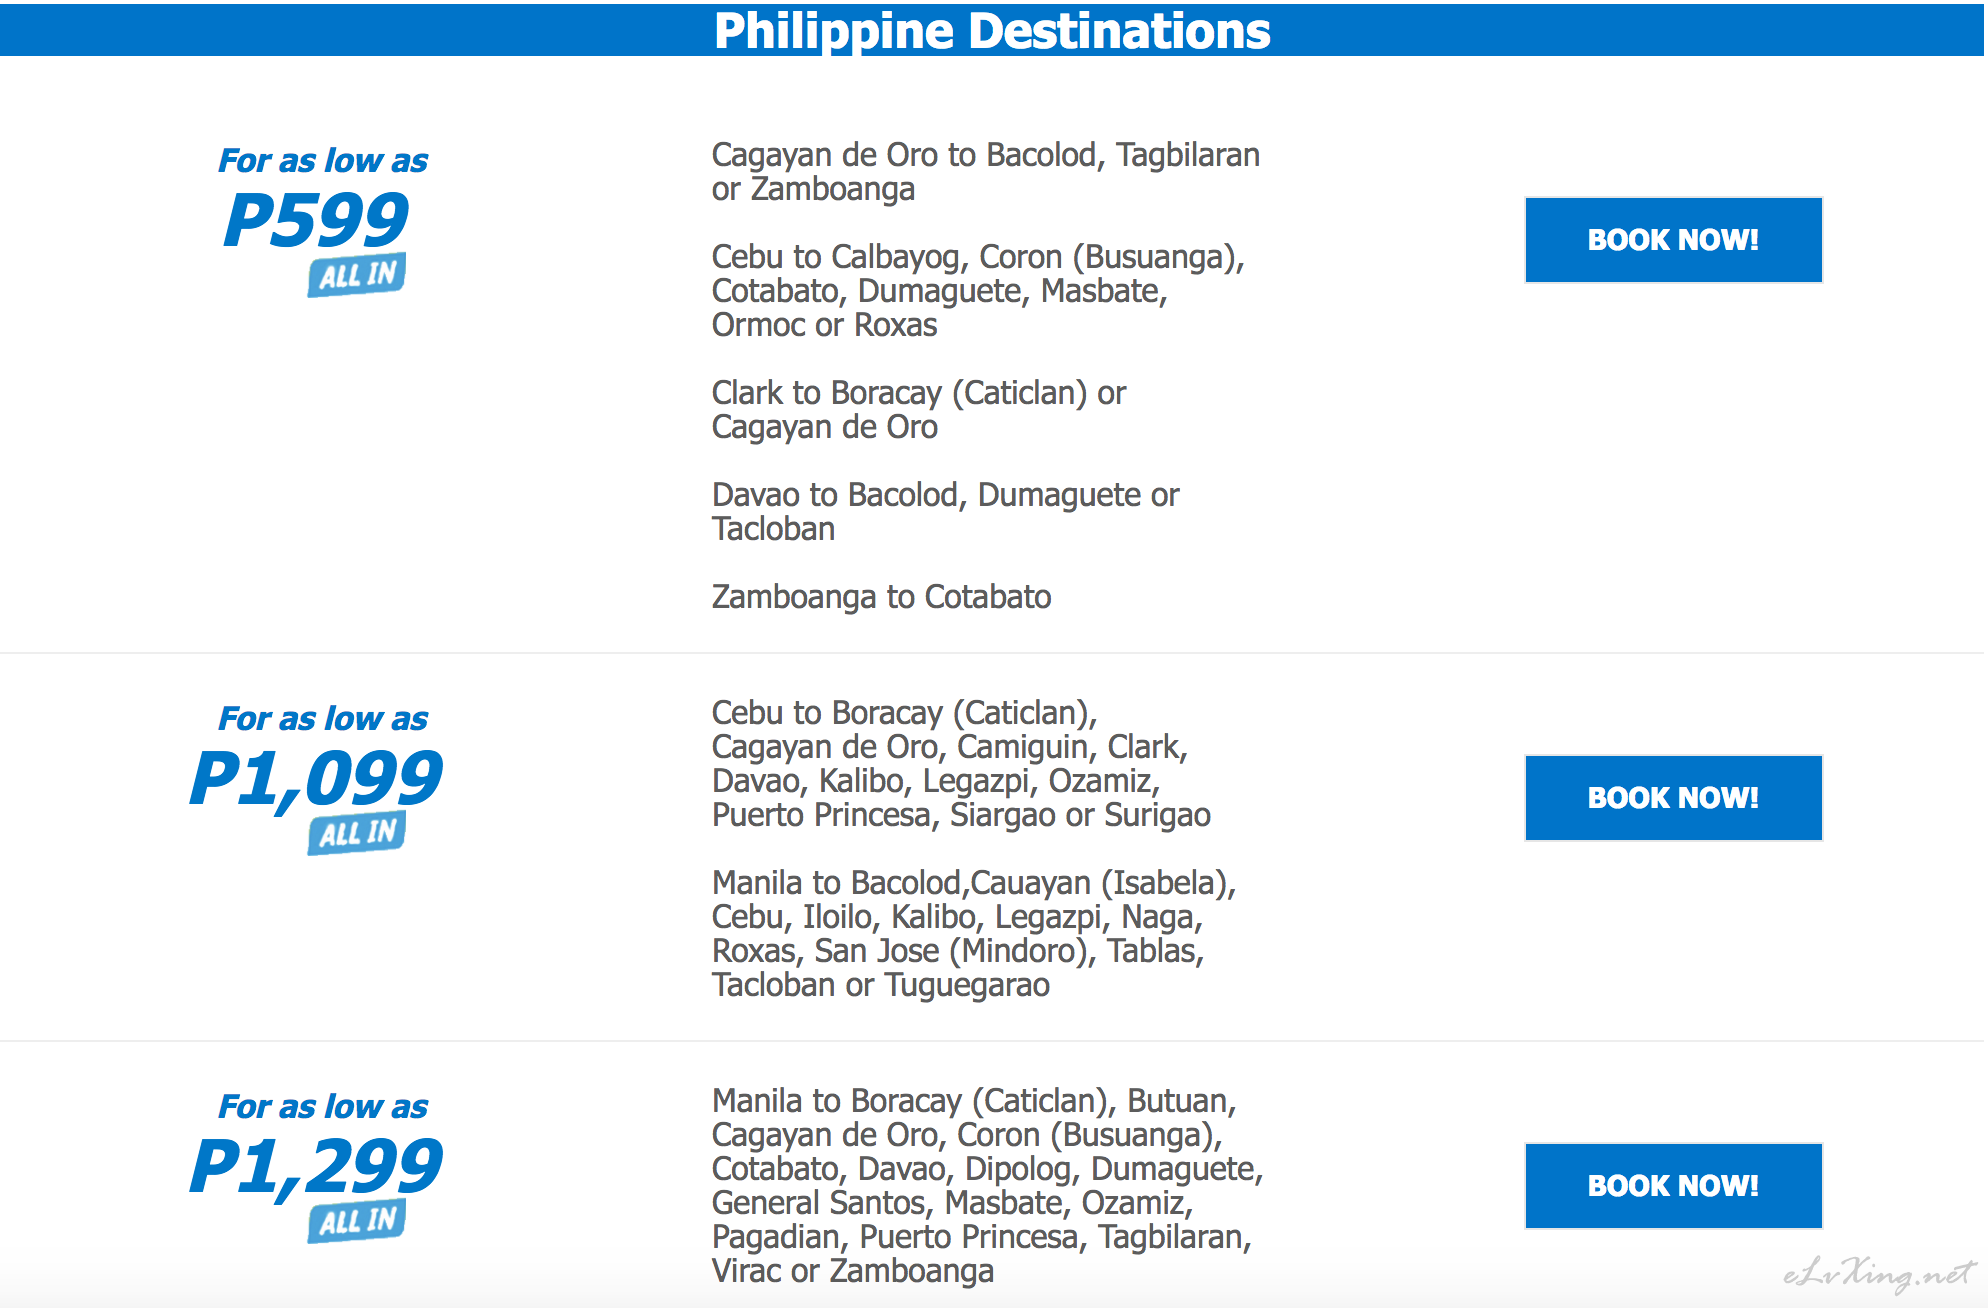The width and height of the screenshot is (1988, 1308).
Task: Click the Cebu to Boracay (Caticlan) paragraph
Action: pyautogui.click(x=961, y=764)
